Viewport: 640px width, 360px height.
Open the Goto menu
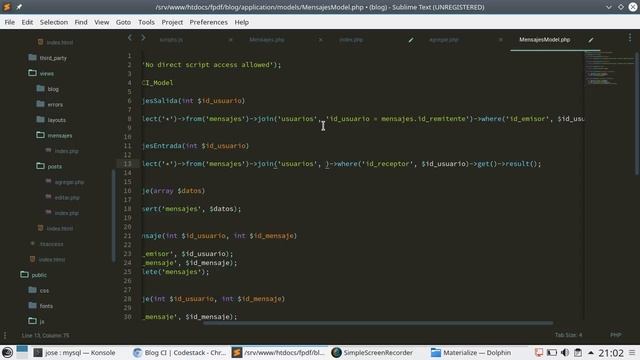[x=123, y=22]
